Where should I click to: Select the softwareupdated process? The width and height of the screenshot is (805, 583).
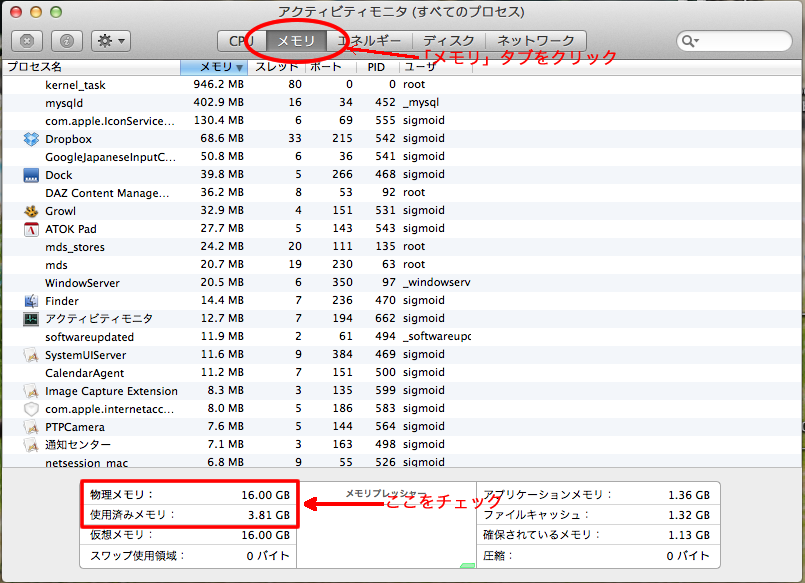401,337
